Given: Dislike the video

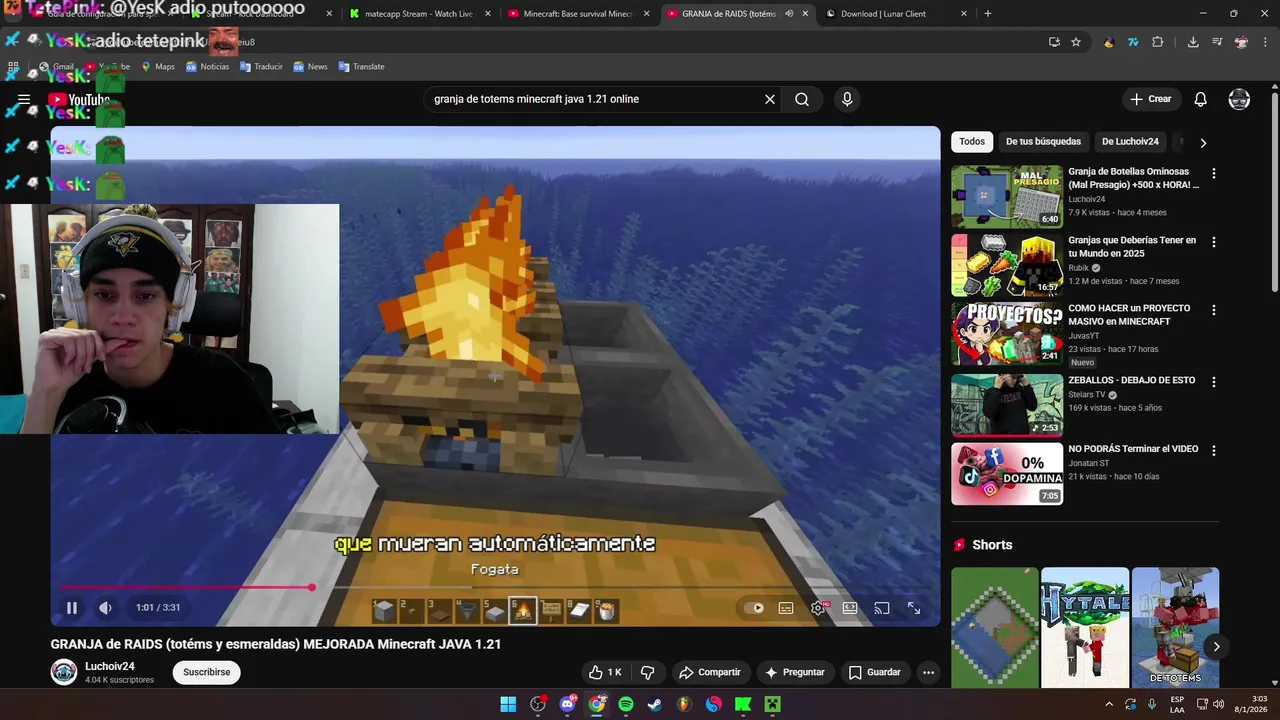Looking at the screenshot, I should 647,672.
